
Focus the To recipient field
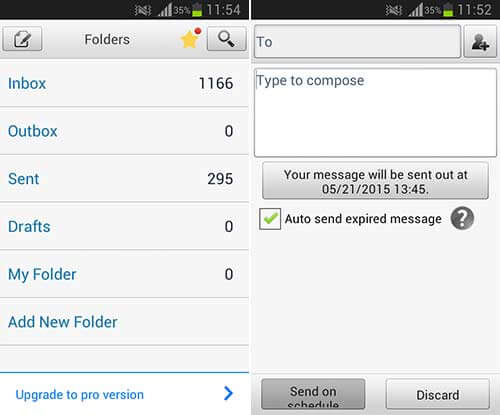pyautogui.click(x=357, y=42)
